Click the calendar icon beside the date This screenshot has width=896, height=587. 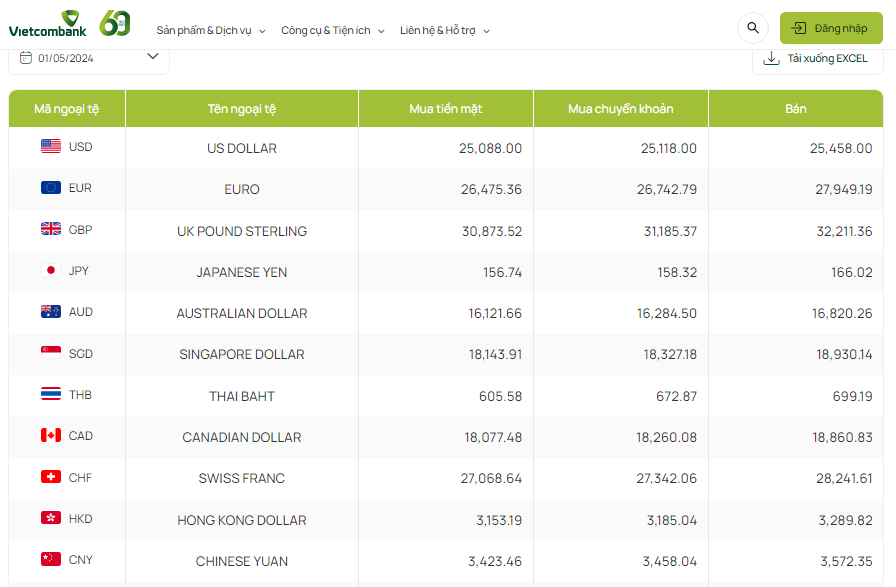click(27, 58)
